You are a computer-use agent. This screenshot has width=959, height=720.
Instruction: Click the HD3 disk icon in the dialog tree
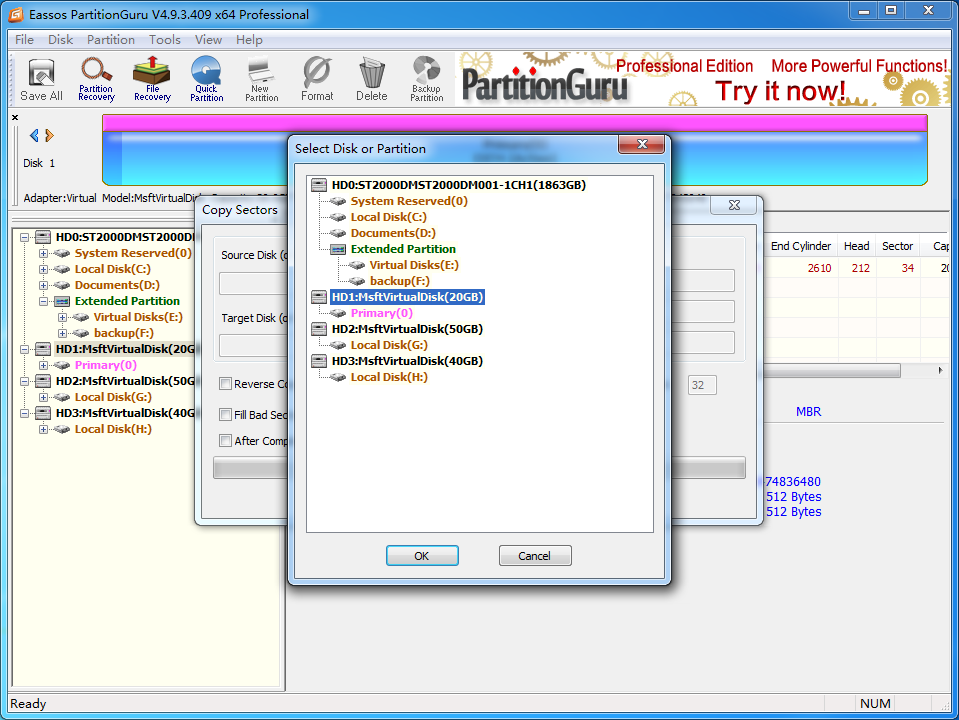[319, 361]
